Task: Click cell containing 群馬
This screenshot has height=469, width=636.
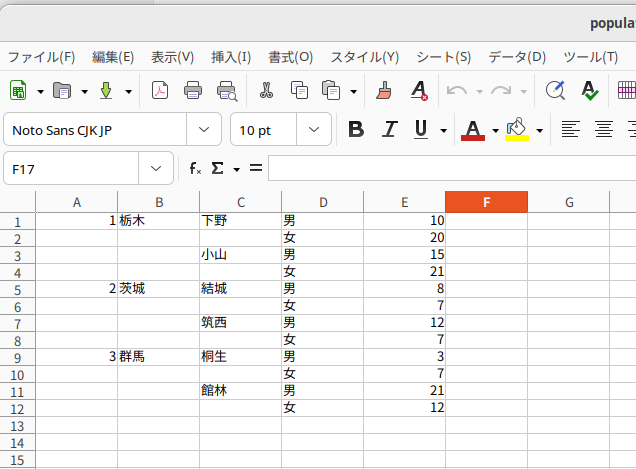Action: tap(159, 357)
